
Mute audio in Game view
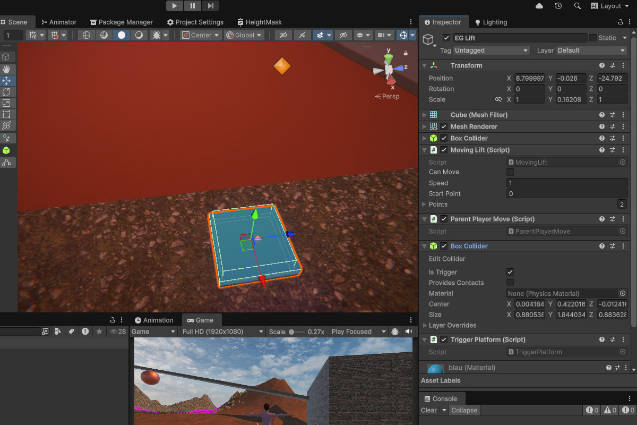[408, 332]
